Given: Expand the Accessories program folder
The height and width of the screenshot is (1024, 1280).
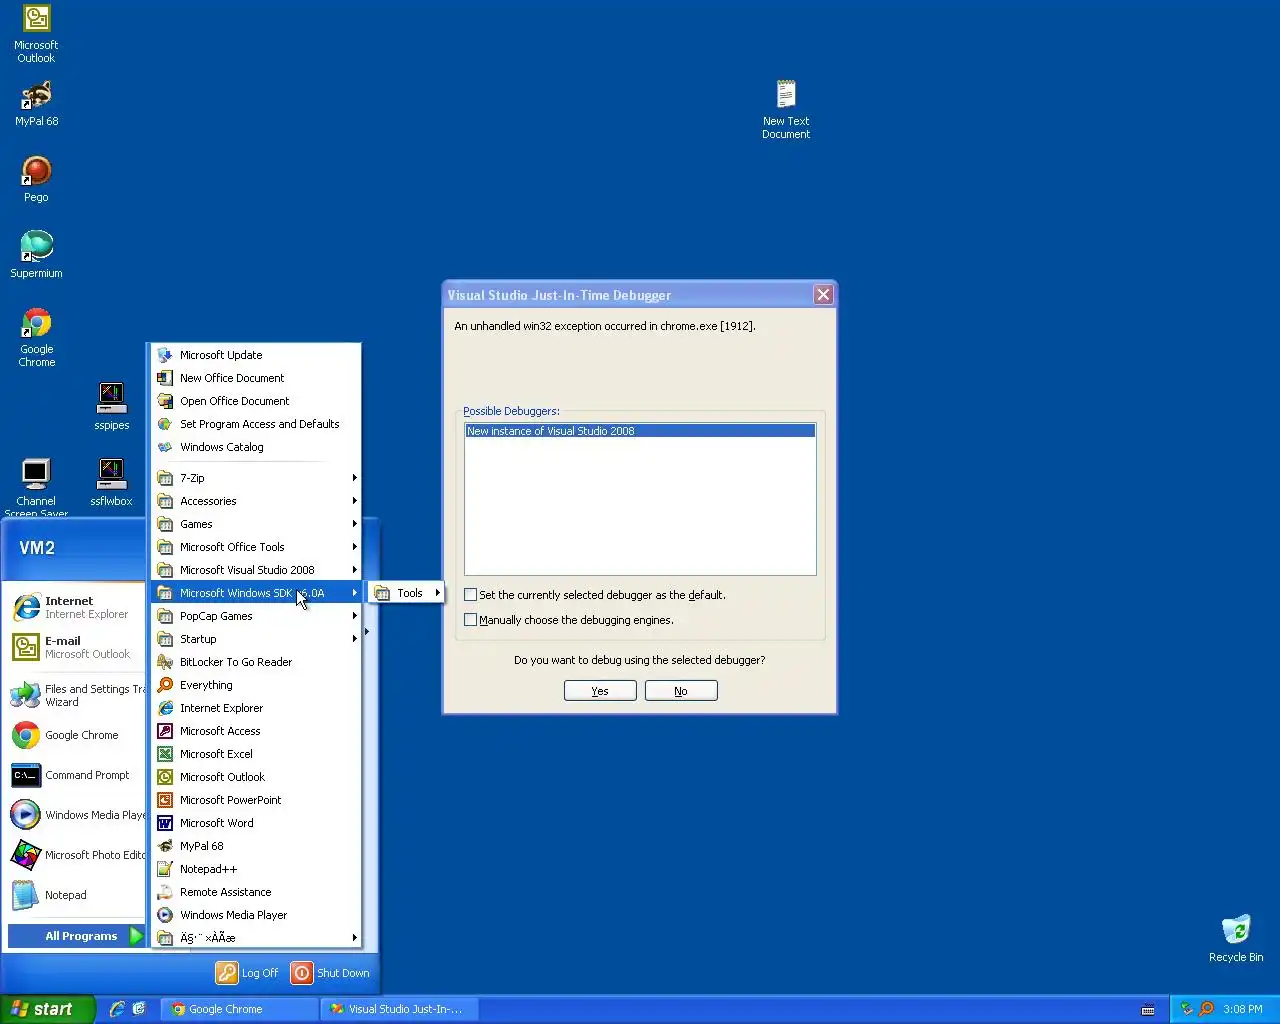Looking at the screenshot, I should [255, 501].
